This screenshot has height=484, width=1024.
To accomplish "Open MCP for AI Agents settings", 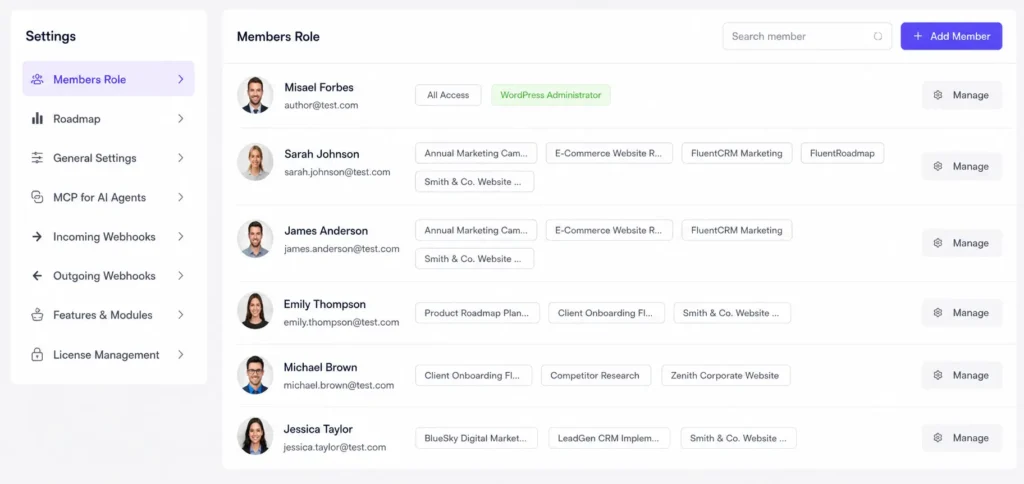I will click(108, 197).
